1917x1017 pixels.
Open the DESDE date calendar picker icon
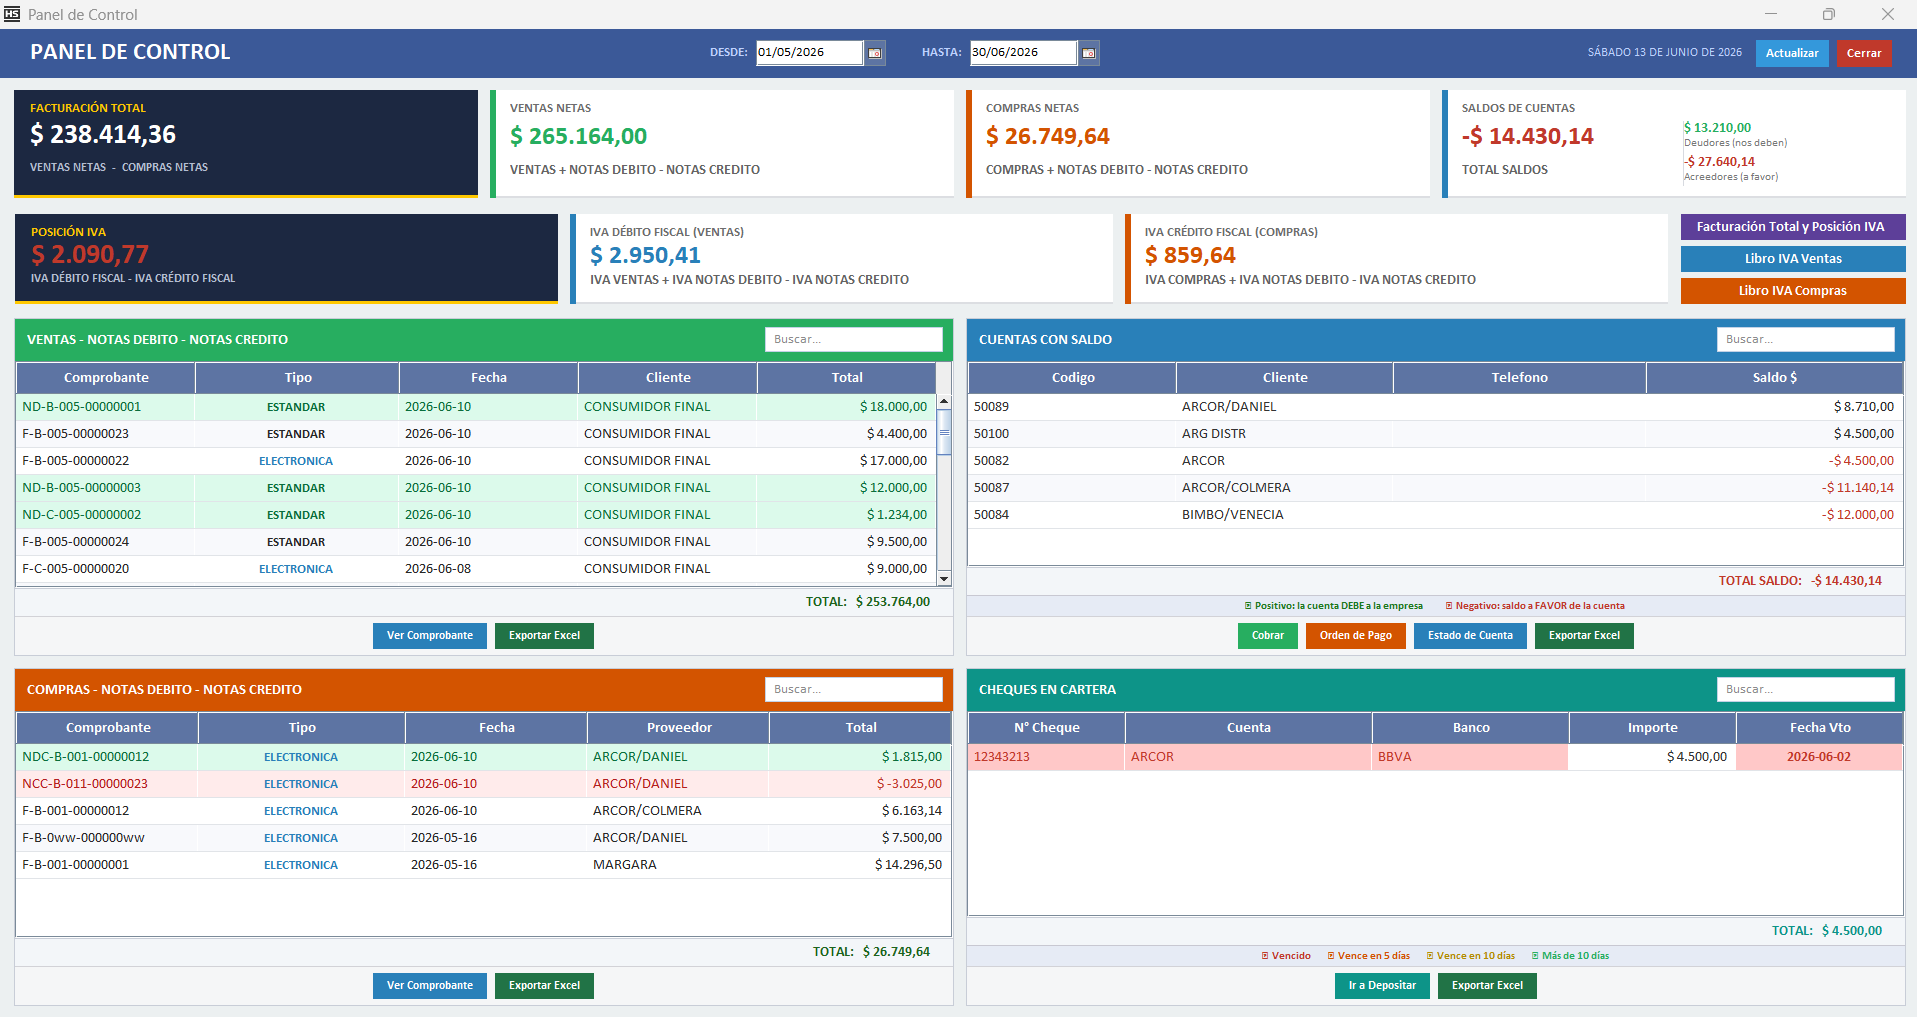[x=875, y=53]
